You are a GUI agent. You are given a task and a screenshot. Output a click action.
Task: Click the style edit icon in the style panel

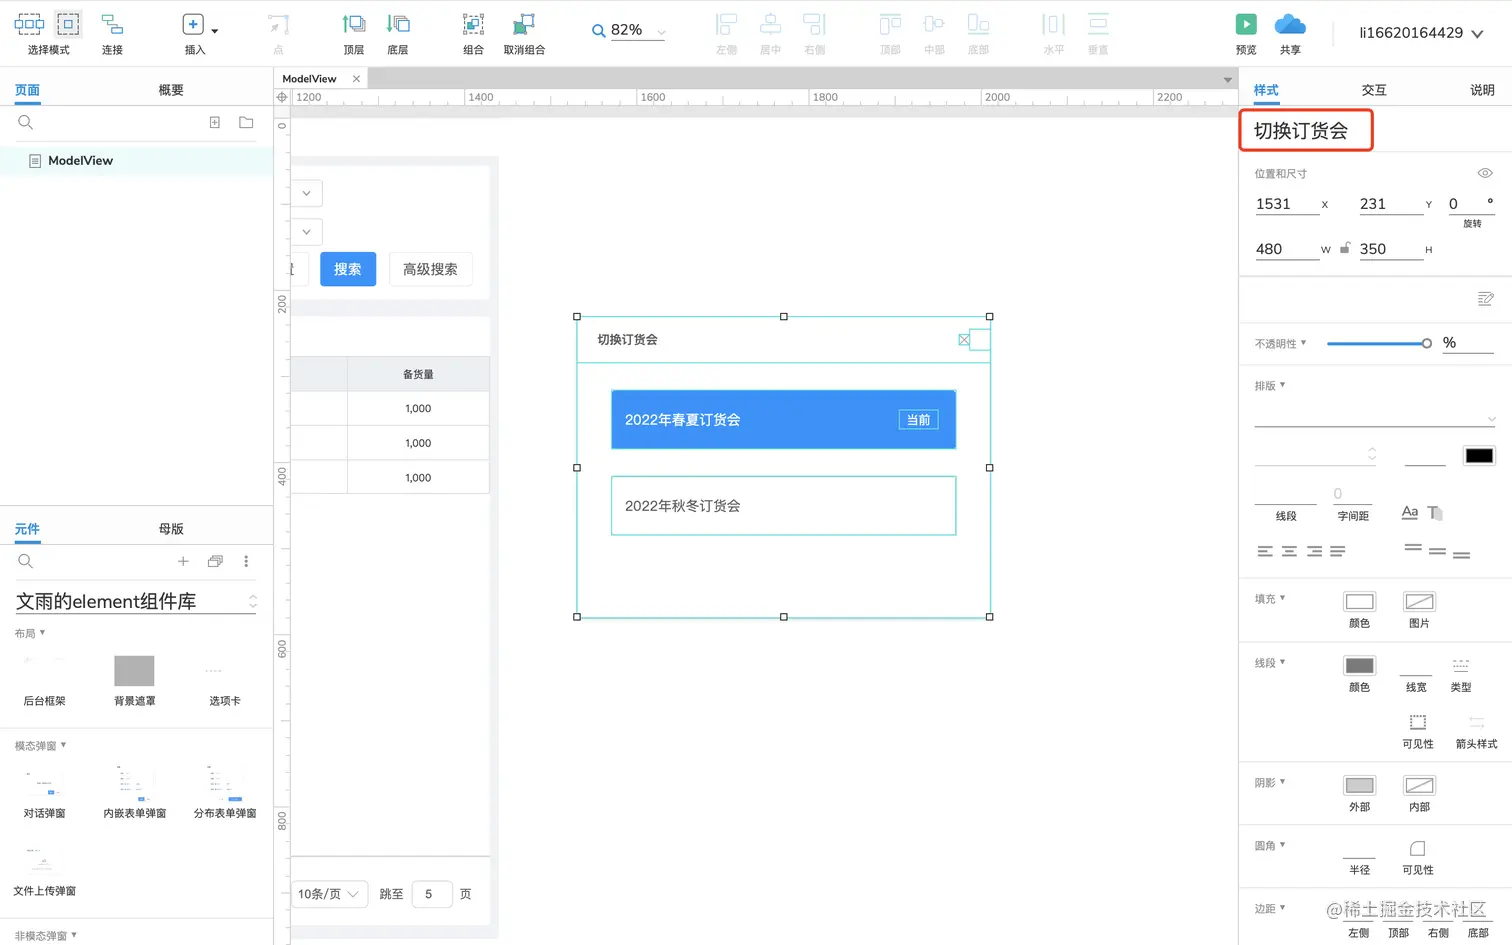(x=1485, y=299)
